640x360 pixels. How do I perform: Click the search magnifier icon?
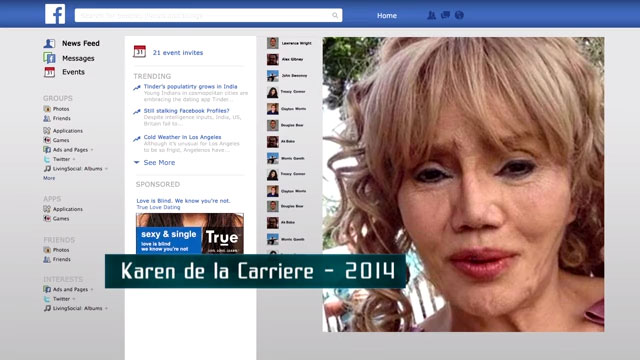tap(335, 16)
